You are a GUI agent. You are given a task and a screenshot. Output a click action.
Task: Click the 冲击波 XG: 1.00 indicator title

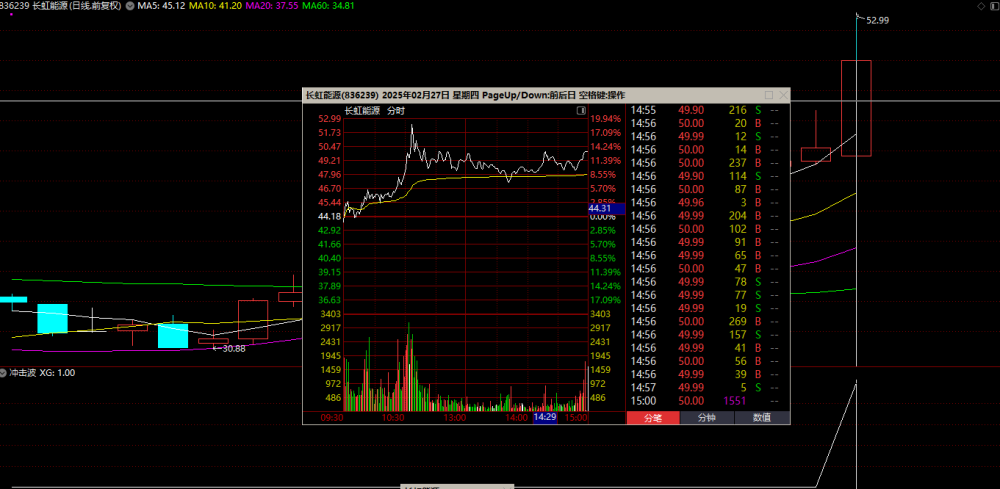41,372
